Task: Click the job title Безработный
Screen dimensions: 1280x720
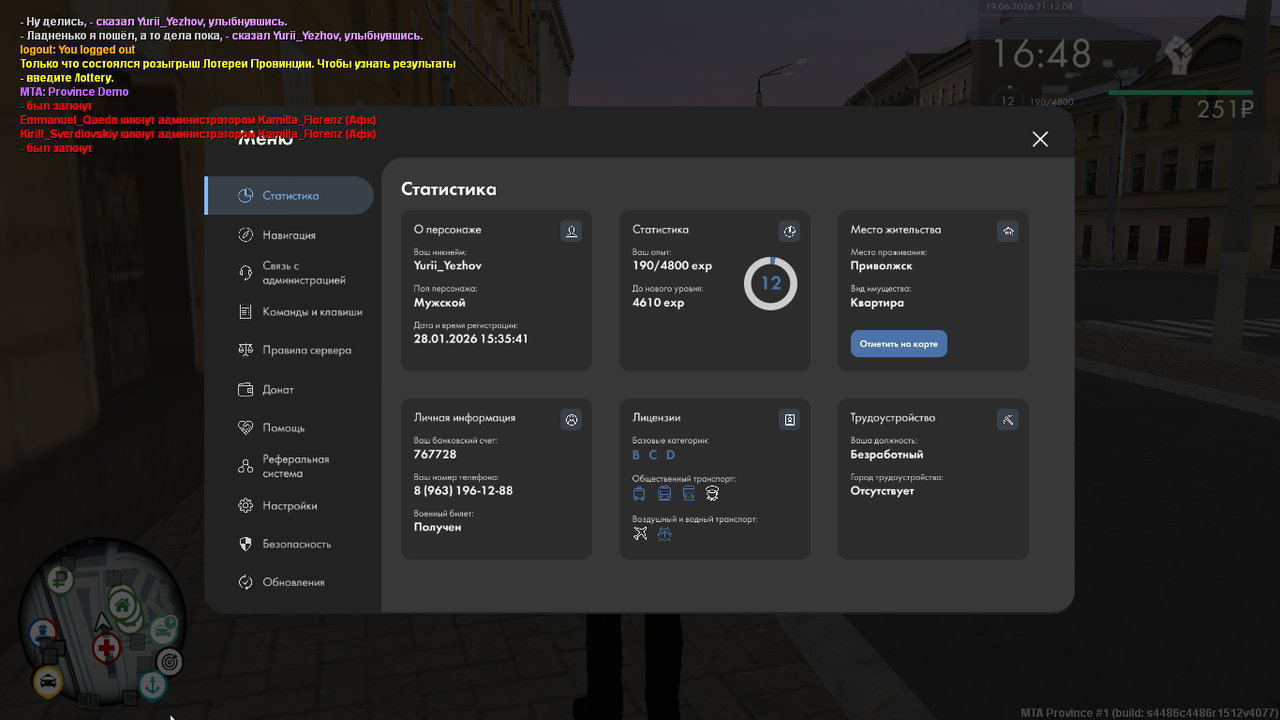Action: 887,454
